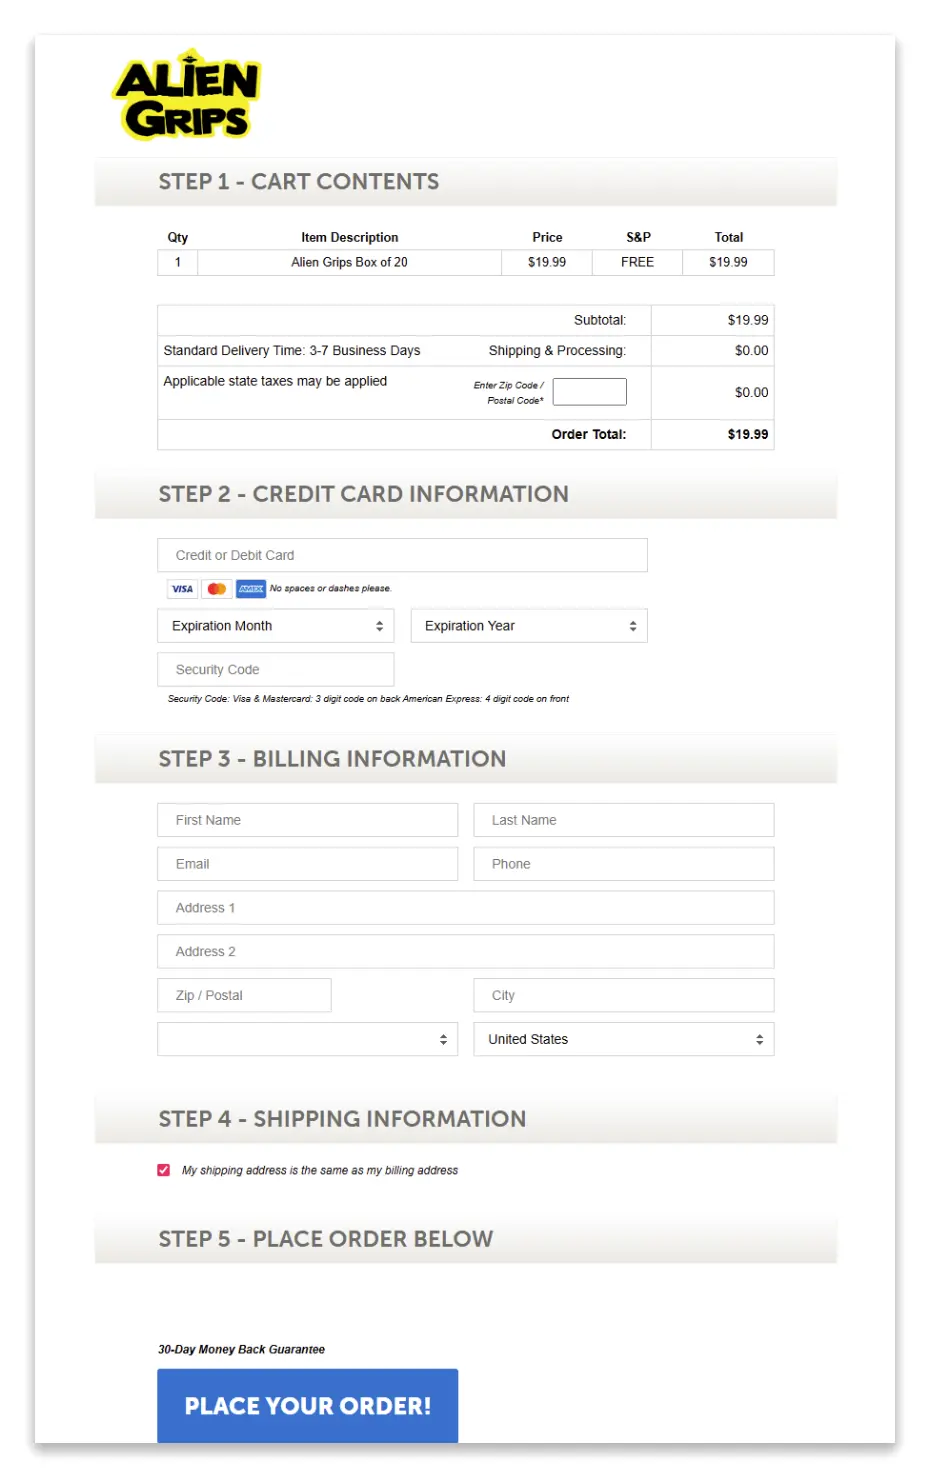
Task: Click the Address 1 field
Action: point(465,907)
